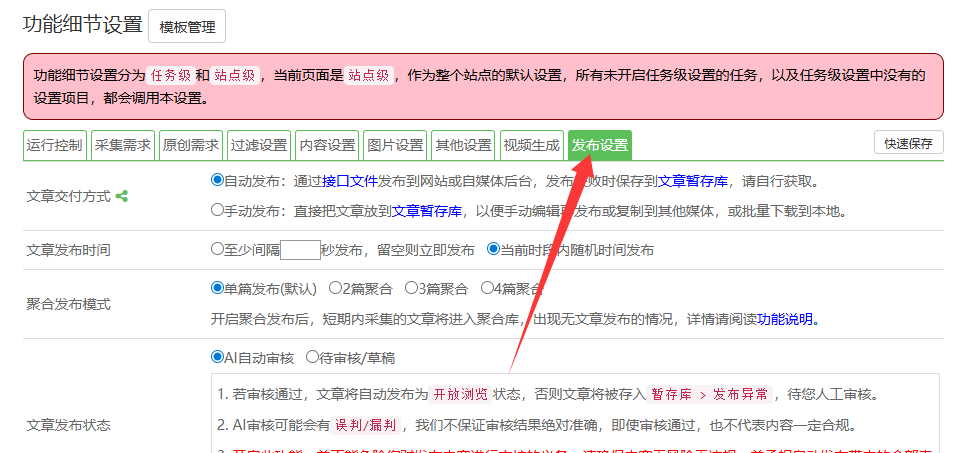Click the 任务级 tag in notice
967x453 pixels.
pos(171,76)
